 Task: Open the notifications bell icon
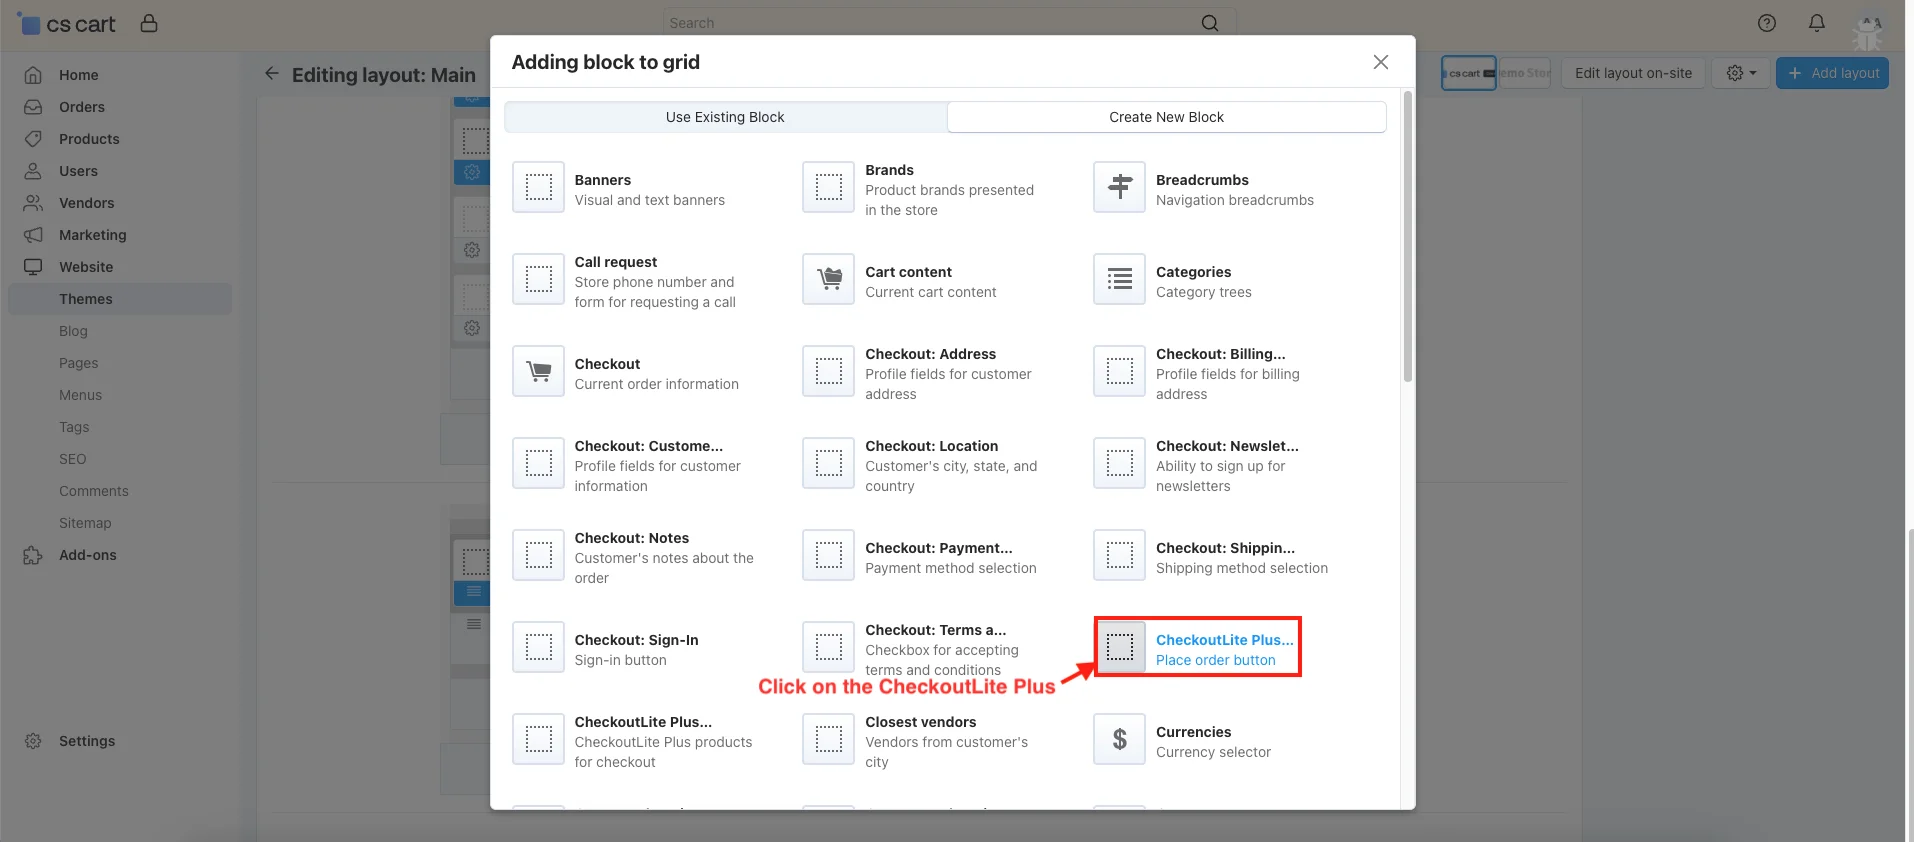pyautogui.click(x=1816, y=23)
